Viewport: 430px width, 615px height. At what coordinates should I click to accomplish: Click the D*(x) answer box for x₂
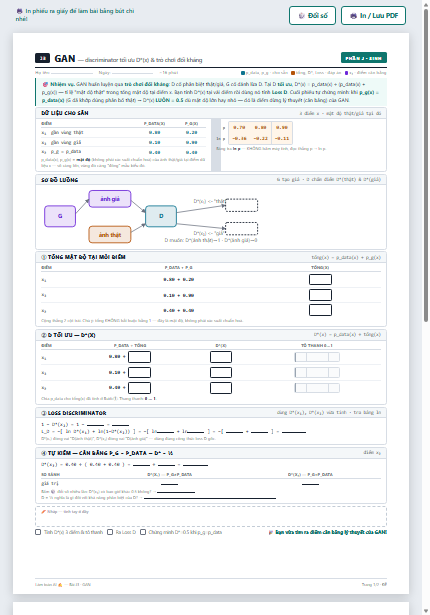(x=221, y=373)
